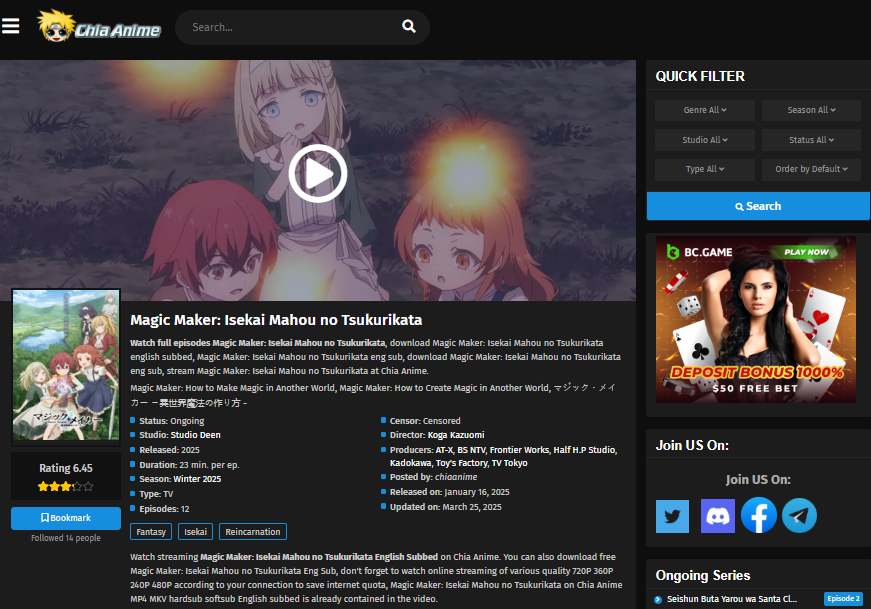
Task: Click the Released: 2025 entry
Action: 169,450
